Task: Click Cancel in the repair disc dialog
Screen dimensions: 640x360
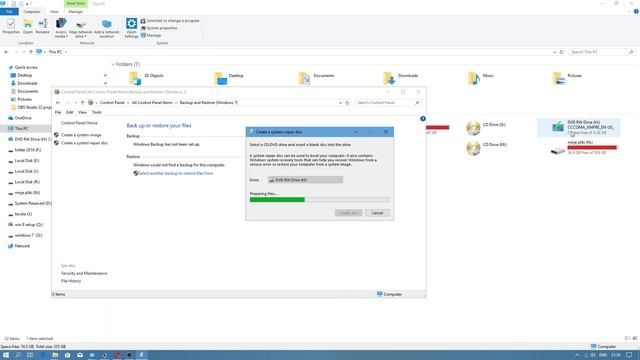Action: 377,213
